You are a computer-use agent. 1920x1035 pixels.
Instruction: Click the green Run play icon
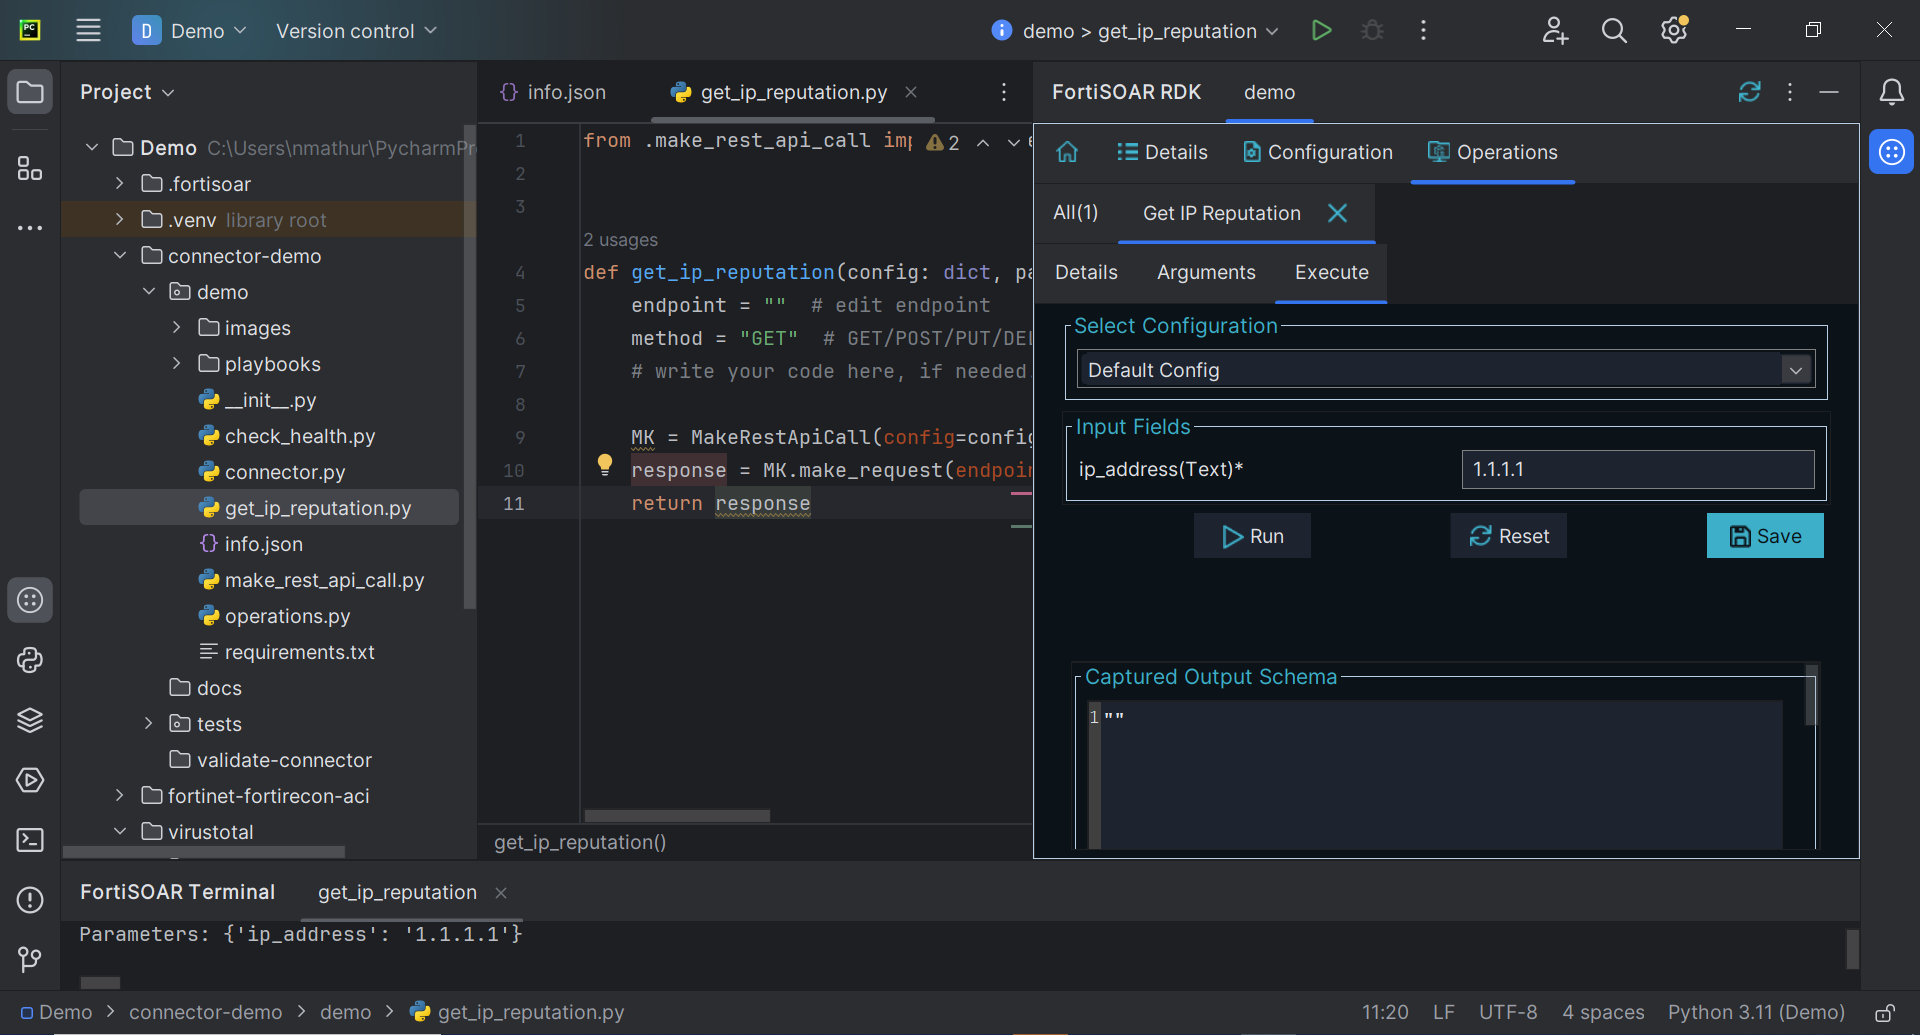pyautogui.click(x=1321, y=31)
